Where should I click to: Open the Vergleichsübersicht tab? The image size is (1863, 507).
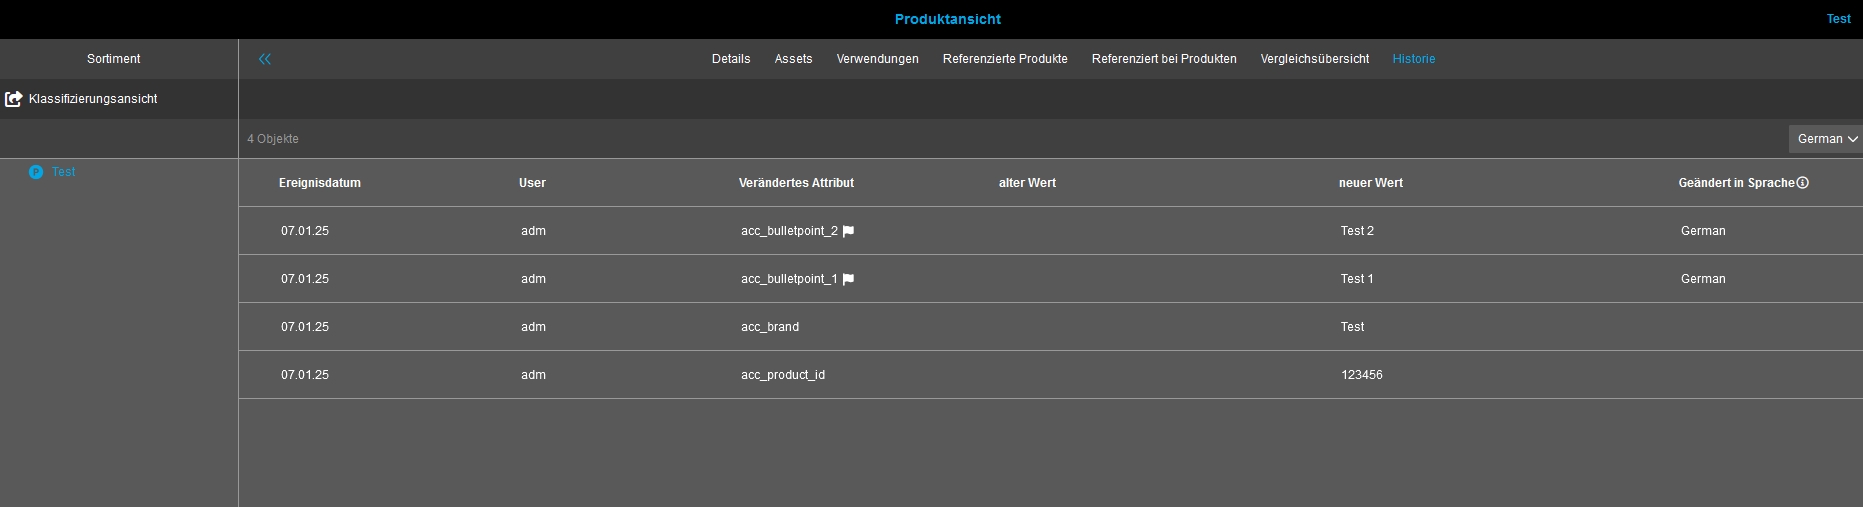(1315, 59)
